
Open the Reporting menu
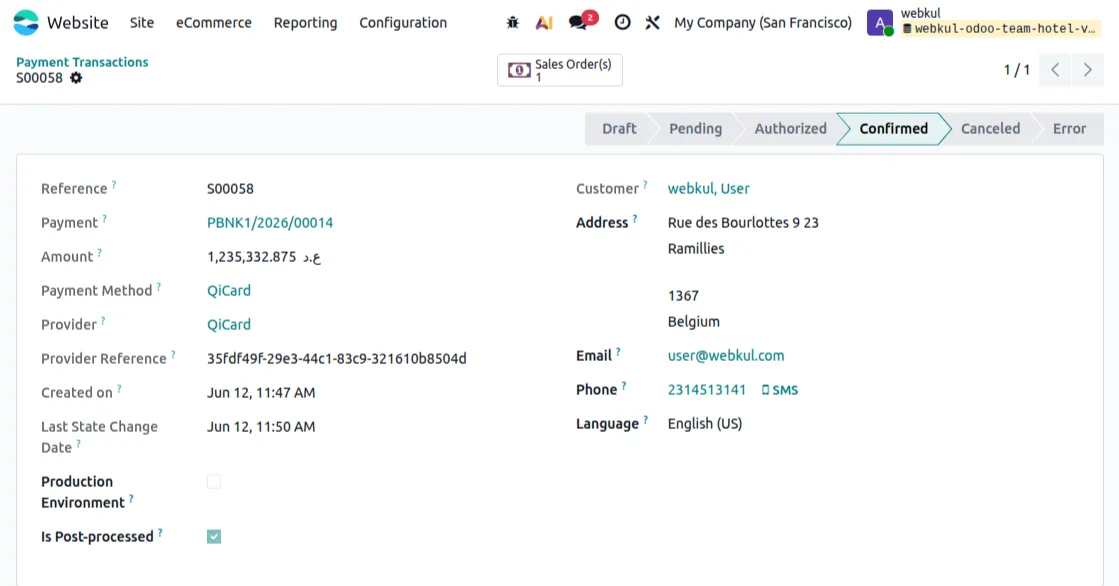305,23
